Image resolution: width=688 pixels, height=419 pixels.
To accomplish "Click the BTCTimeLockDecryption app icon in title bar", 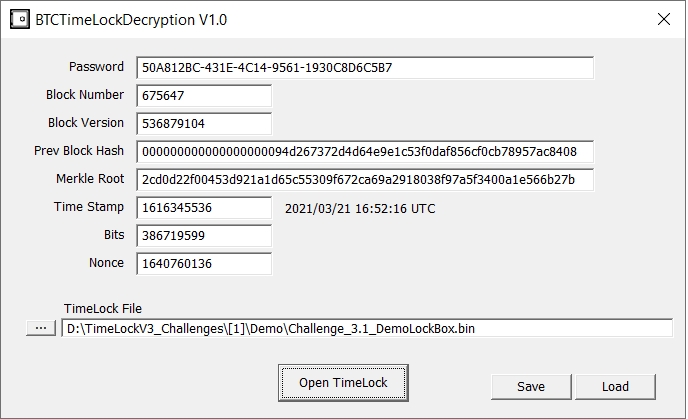I will (x=20, y=19).
